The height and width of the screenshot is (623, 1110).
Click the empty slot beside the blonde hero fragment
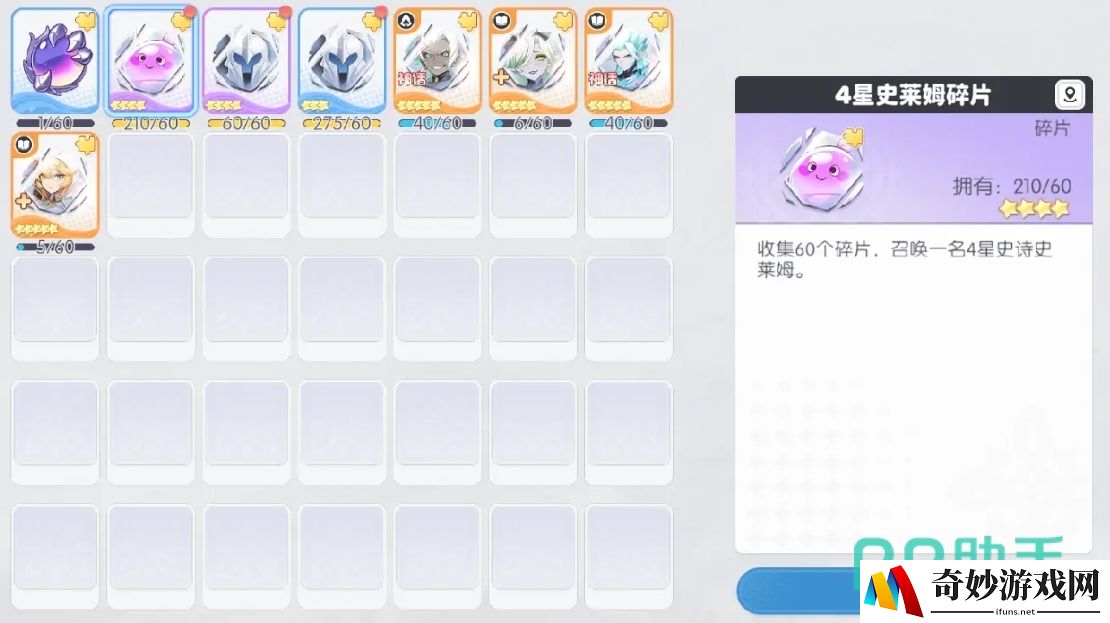pyautogui.click(x=150, y=184)
